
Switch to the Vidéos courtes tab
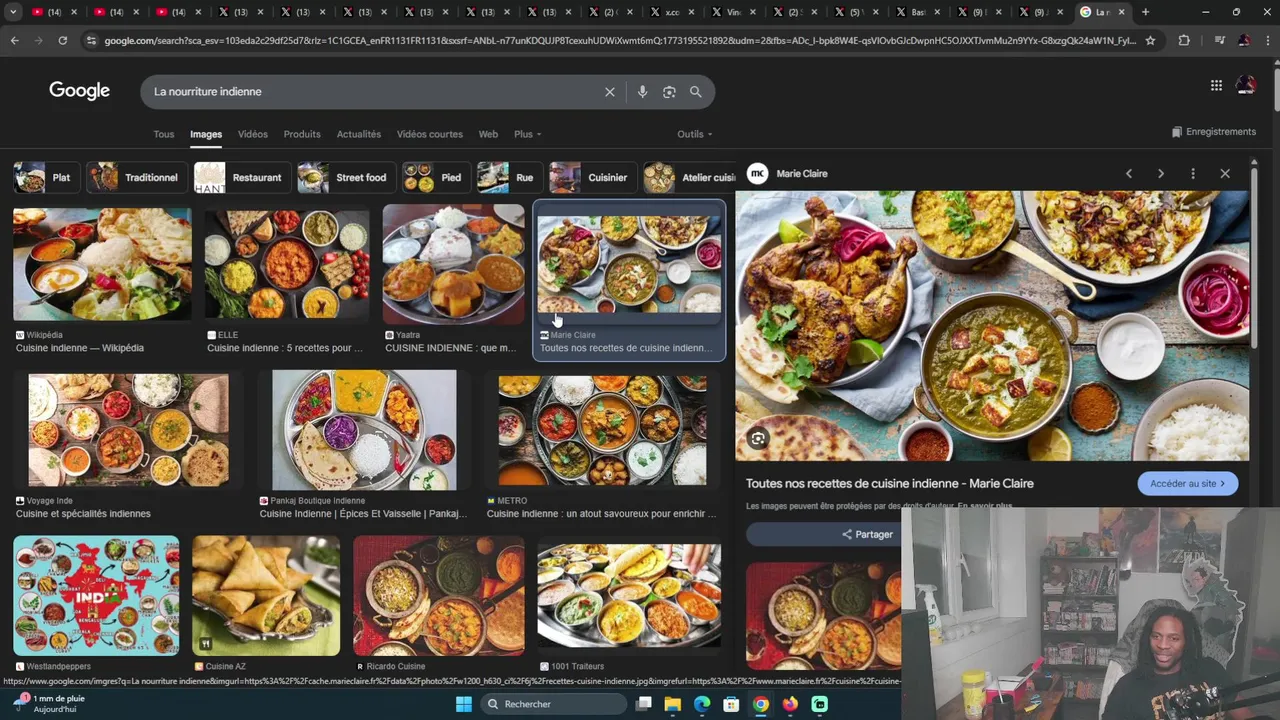coord(430,134)
